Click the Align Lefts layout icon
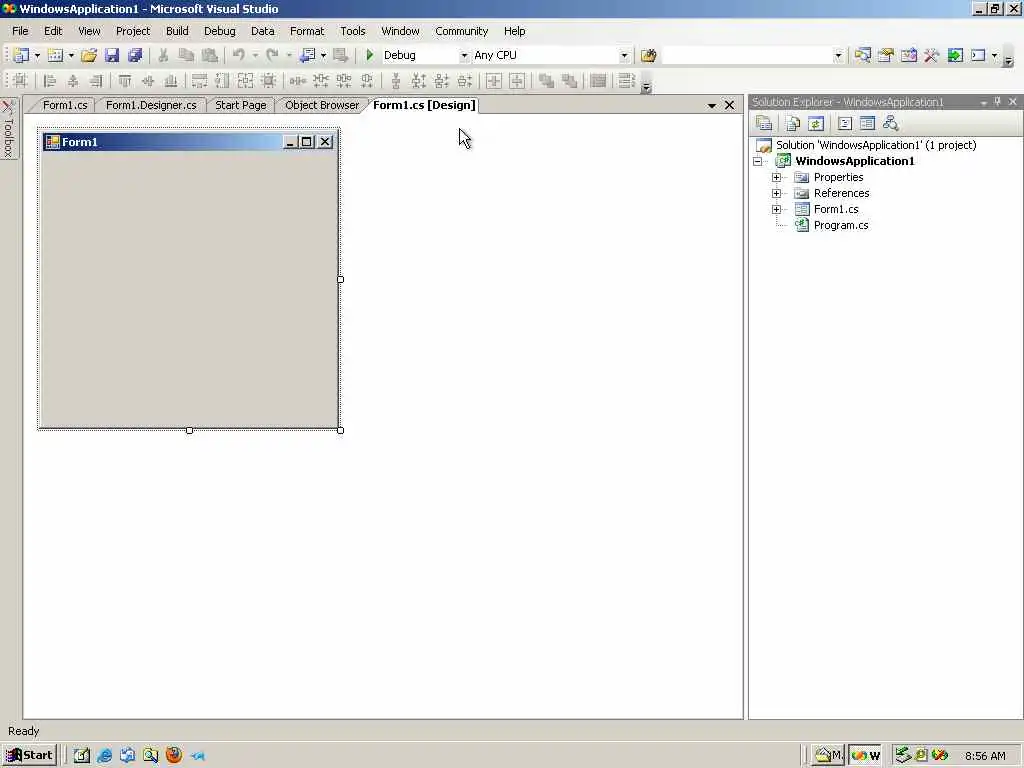 pyautogui.click(x=50, y=81)
